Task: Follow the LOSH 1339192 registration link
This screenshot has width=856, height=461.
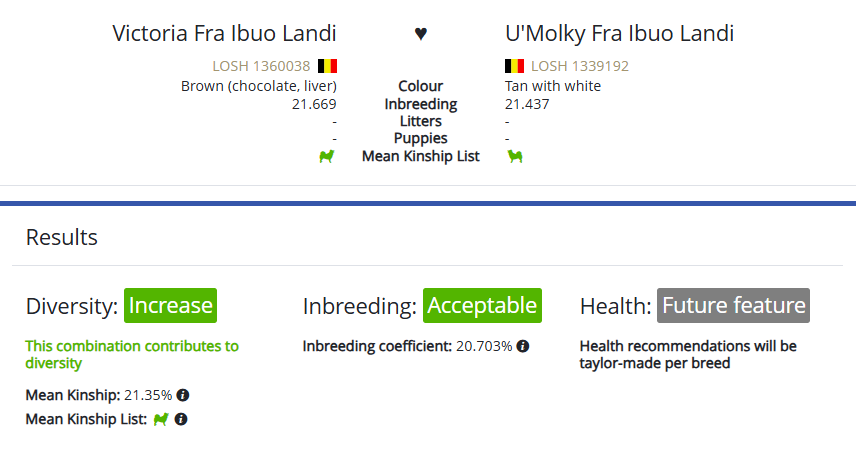Action: tap(579, 67)
